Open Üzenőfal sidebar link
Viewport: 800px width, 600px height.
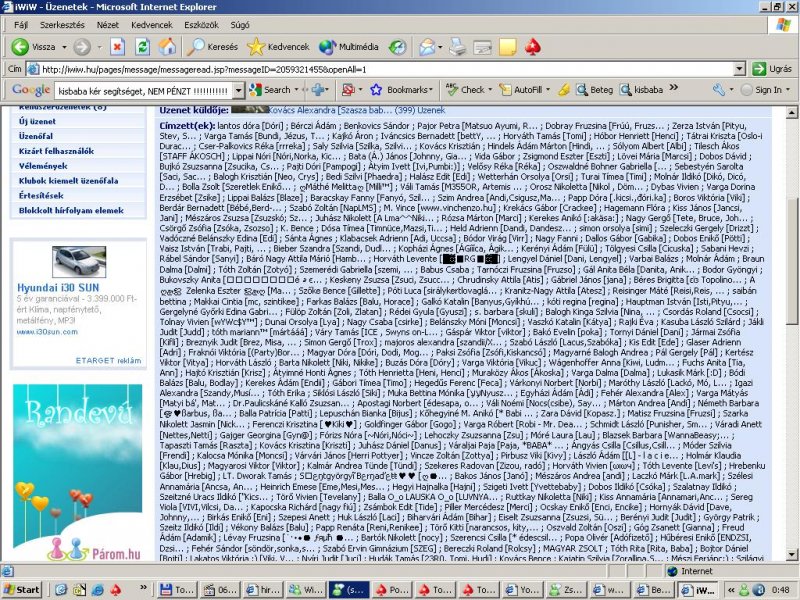36,136
